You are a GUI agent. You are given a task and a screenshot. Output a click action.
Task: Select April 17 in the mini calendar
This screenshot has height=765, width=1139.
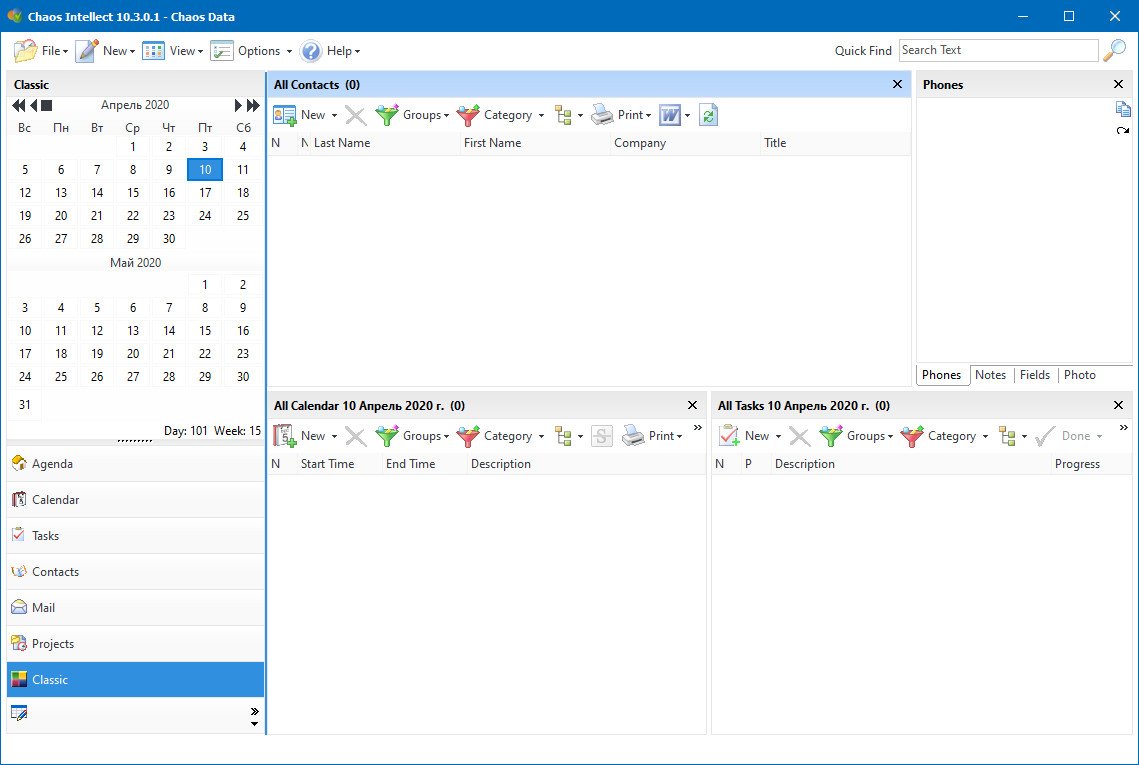pos(205,193)
